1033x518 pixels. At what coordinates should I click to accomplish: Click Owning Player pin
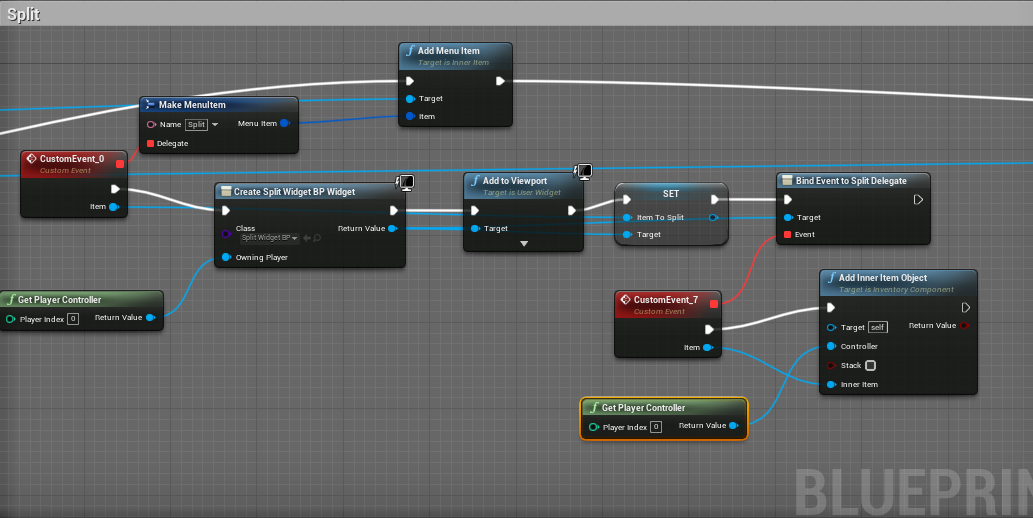226,257
